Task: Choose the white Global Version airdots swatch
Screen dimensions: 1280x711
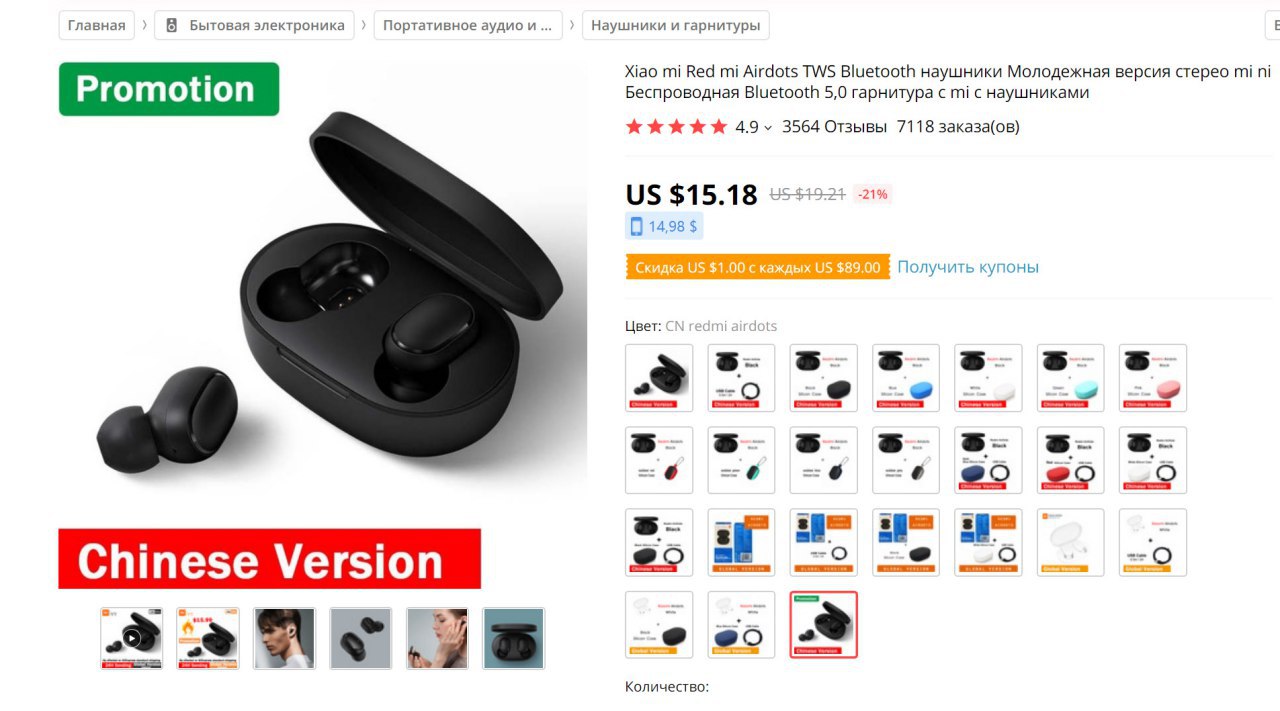Action: tap(1070, 543)
